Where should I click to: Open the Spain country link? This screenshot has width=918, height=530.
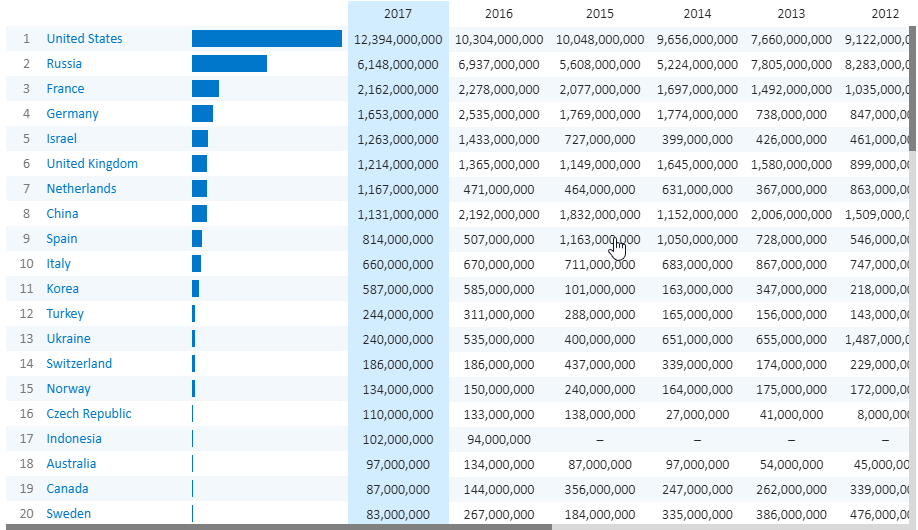tap(61, 239)
